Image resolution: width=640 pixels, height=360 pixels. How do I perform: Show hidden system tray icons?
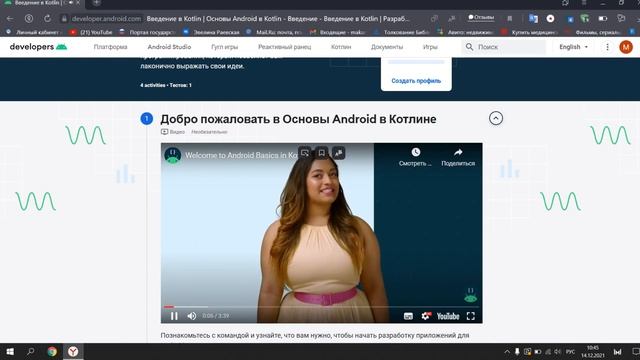pyautogui.click(x=507, y=351)
